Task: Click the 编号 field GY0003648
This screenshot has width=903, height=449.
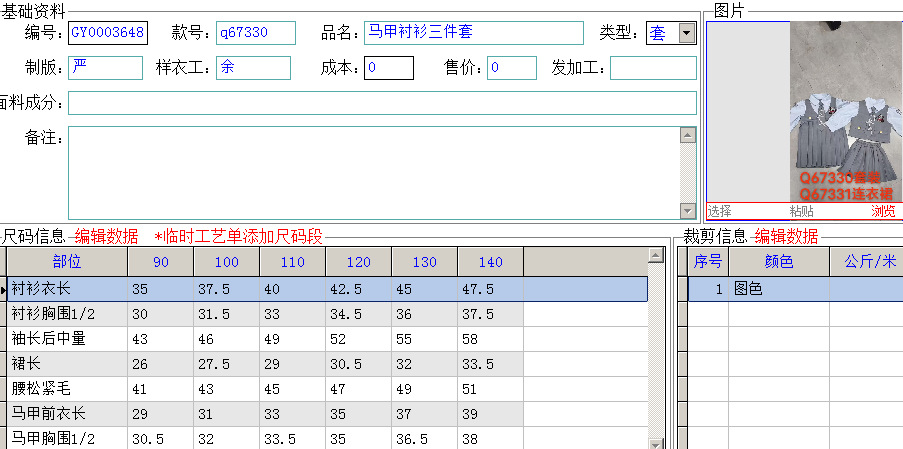Action: tap(108, 33)
